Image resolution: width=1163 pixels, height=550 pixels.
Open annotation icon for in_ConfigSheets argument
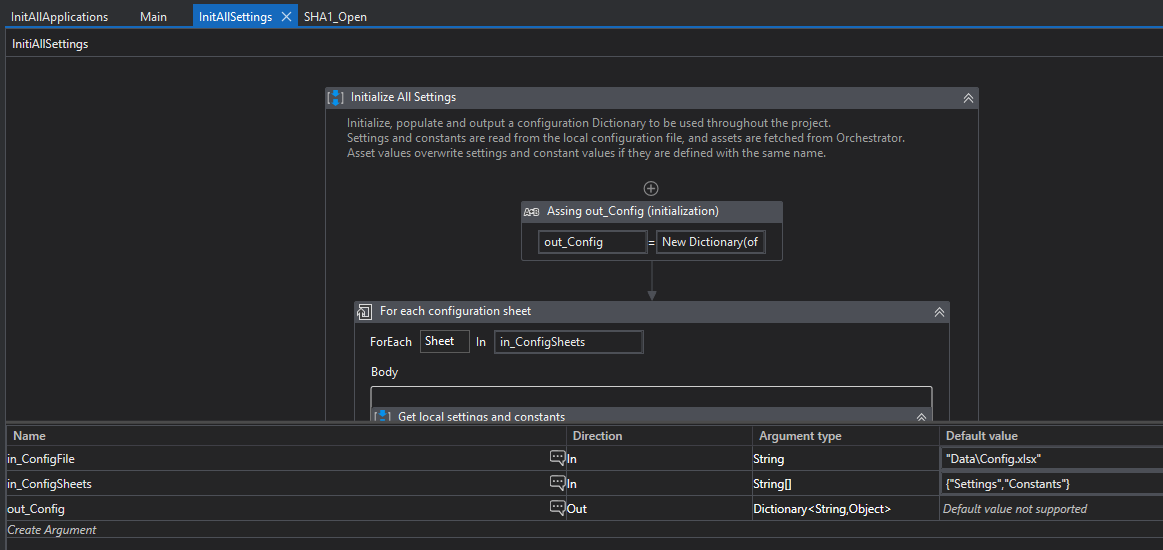(x=557, y=483)
